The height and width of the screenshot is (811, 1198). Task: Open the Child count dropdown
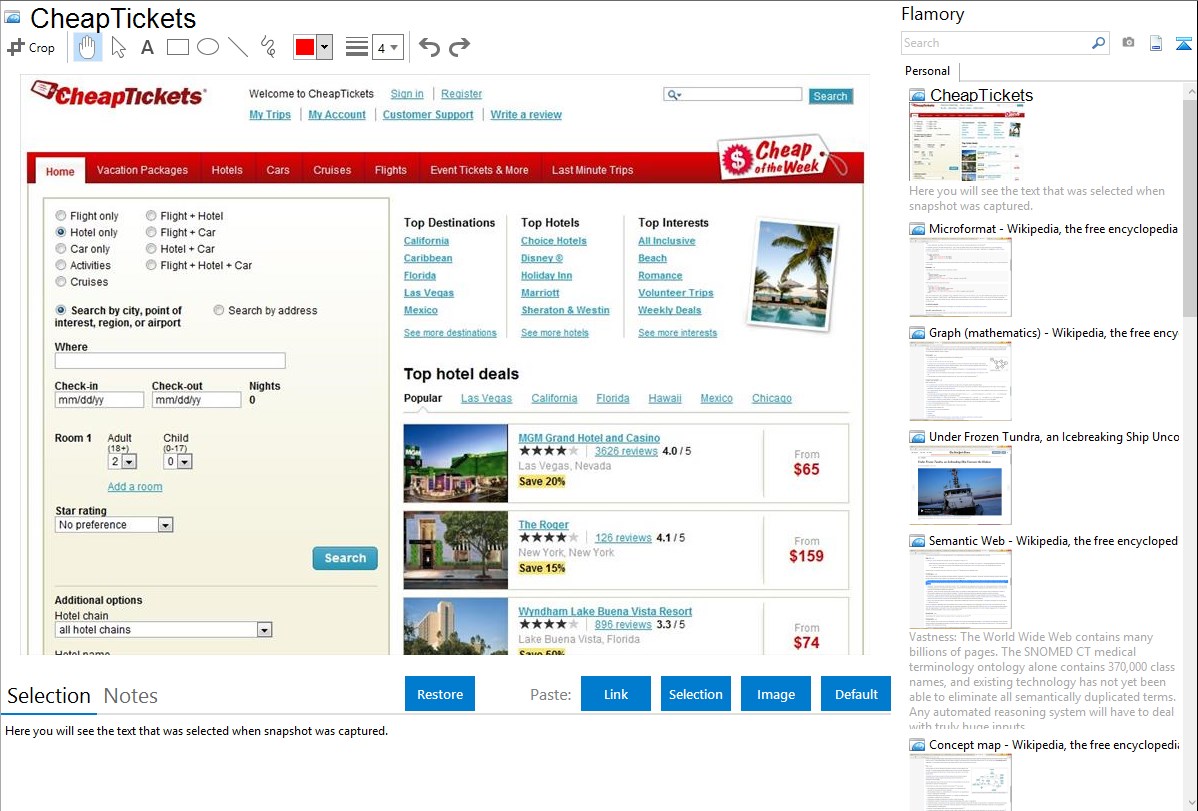click(184, 462)
